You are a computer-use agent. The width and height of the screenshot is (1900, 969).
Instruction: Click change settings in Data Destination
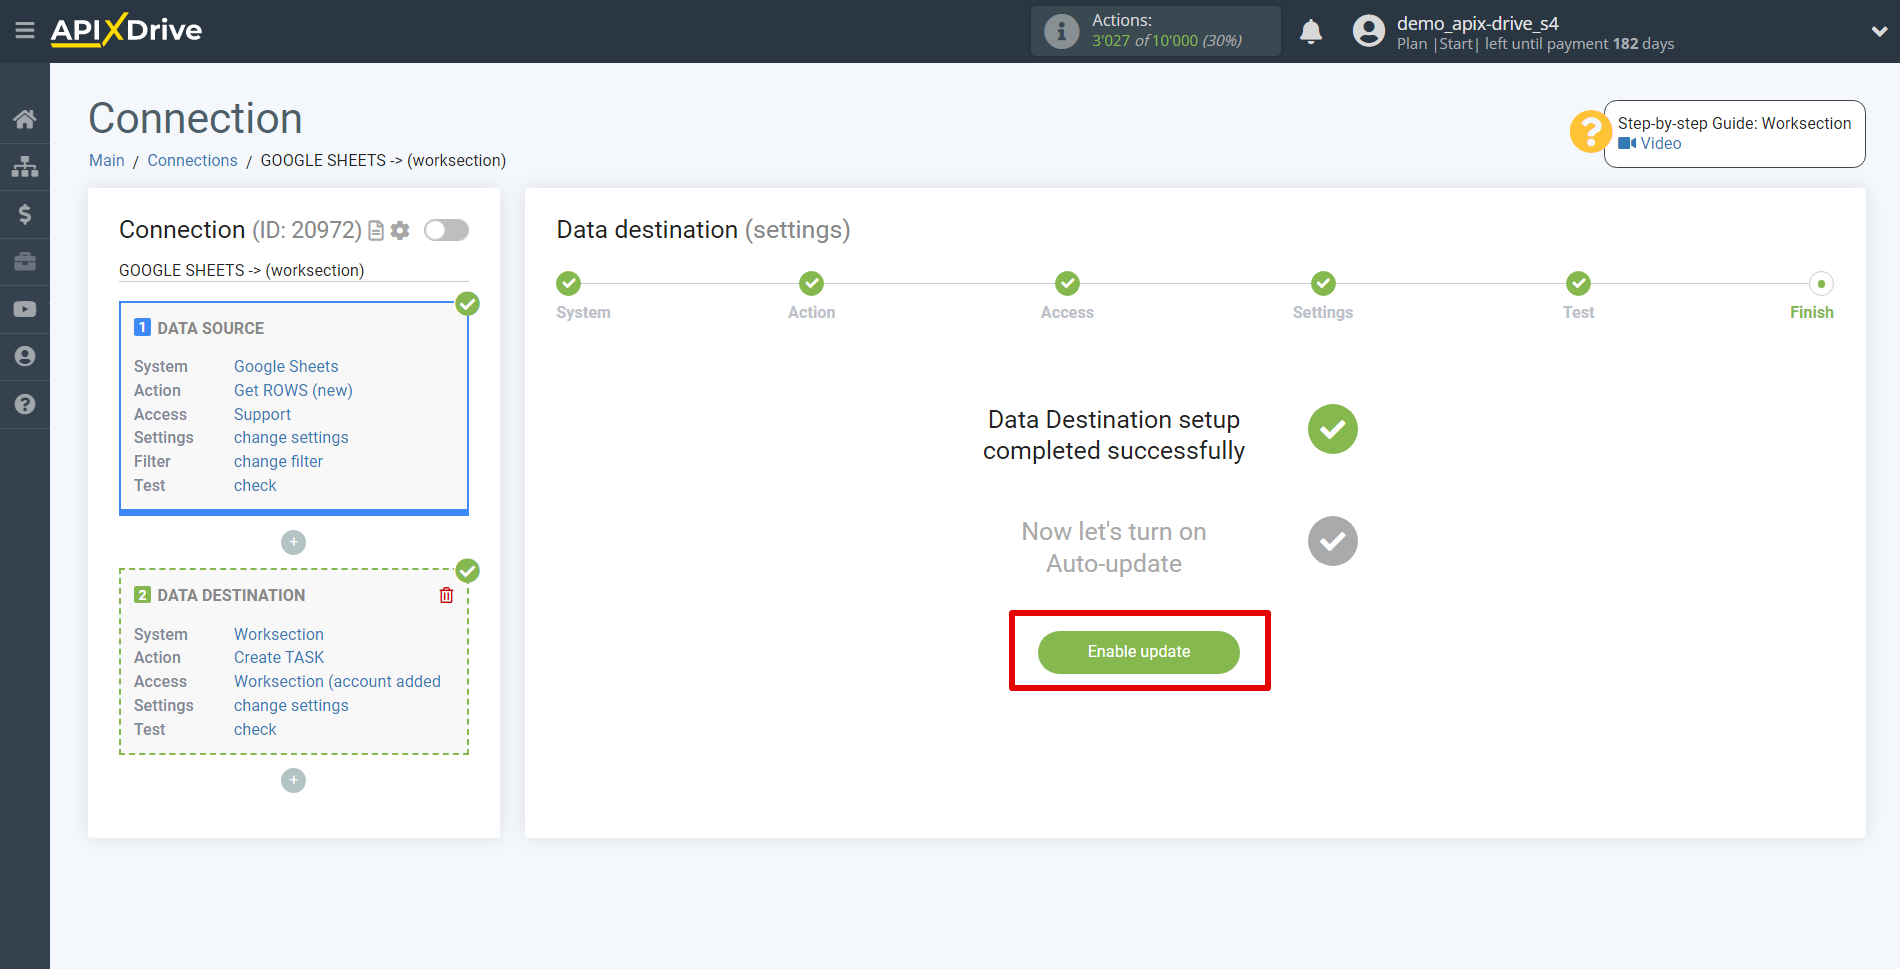[291, 705]
